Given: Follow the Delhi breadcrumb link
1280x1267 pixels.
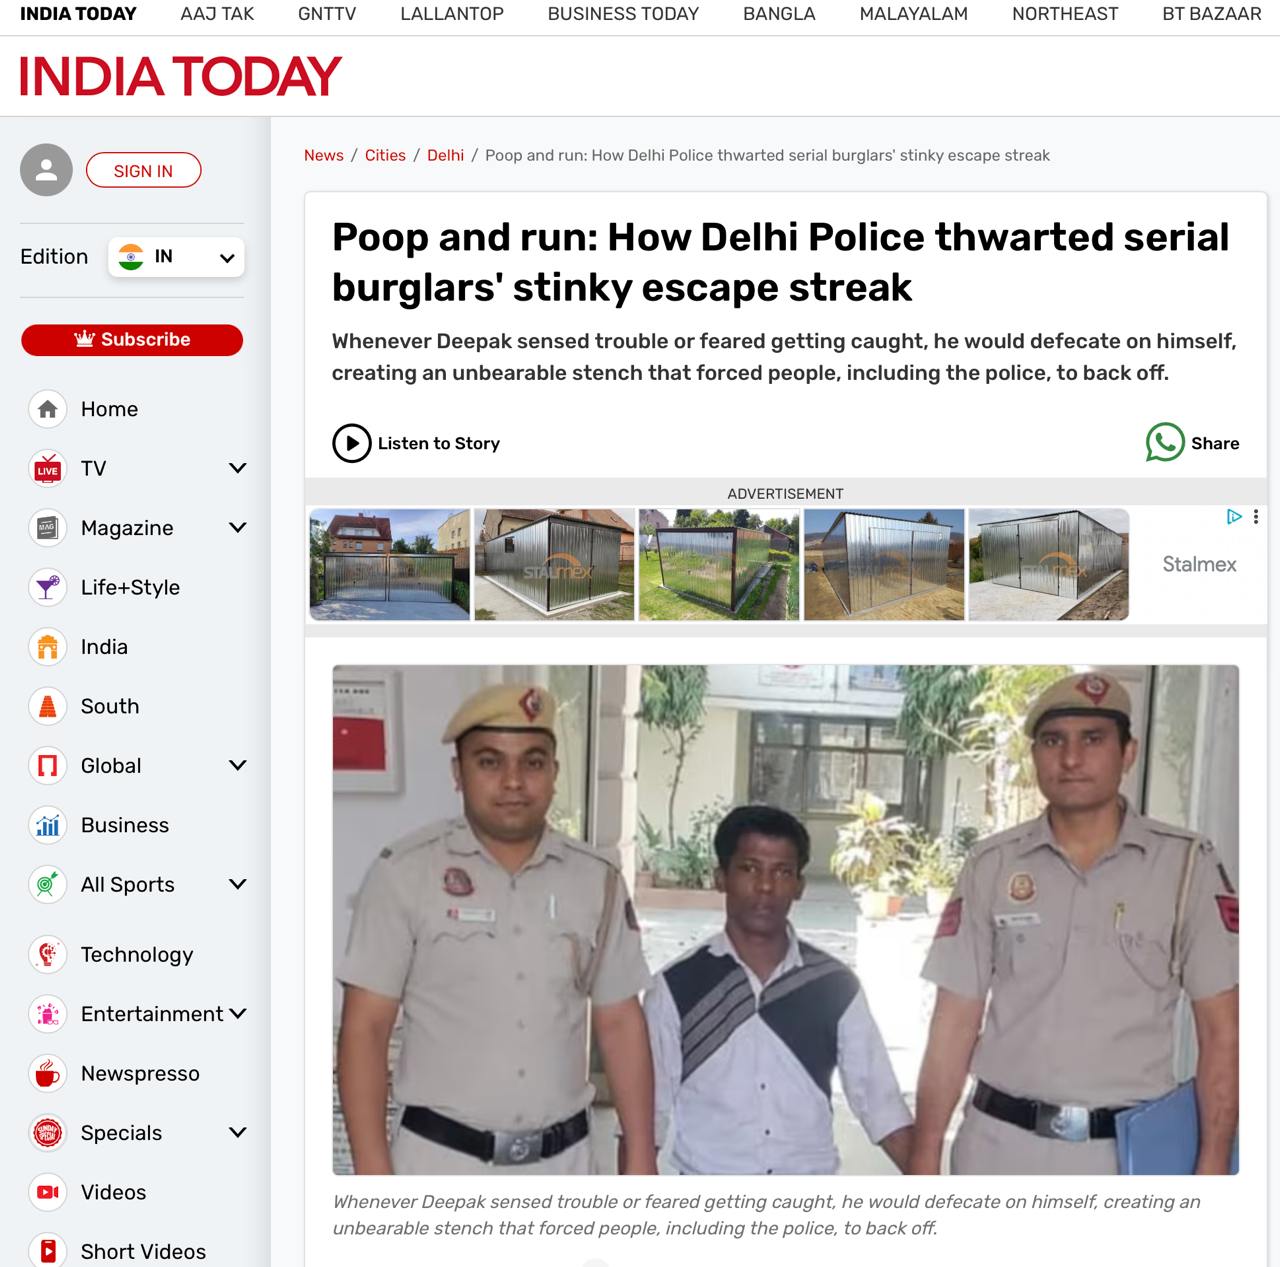Looking at the screenshot, I should pos(445,155).
